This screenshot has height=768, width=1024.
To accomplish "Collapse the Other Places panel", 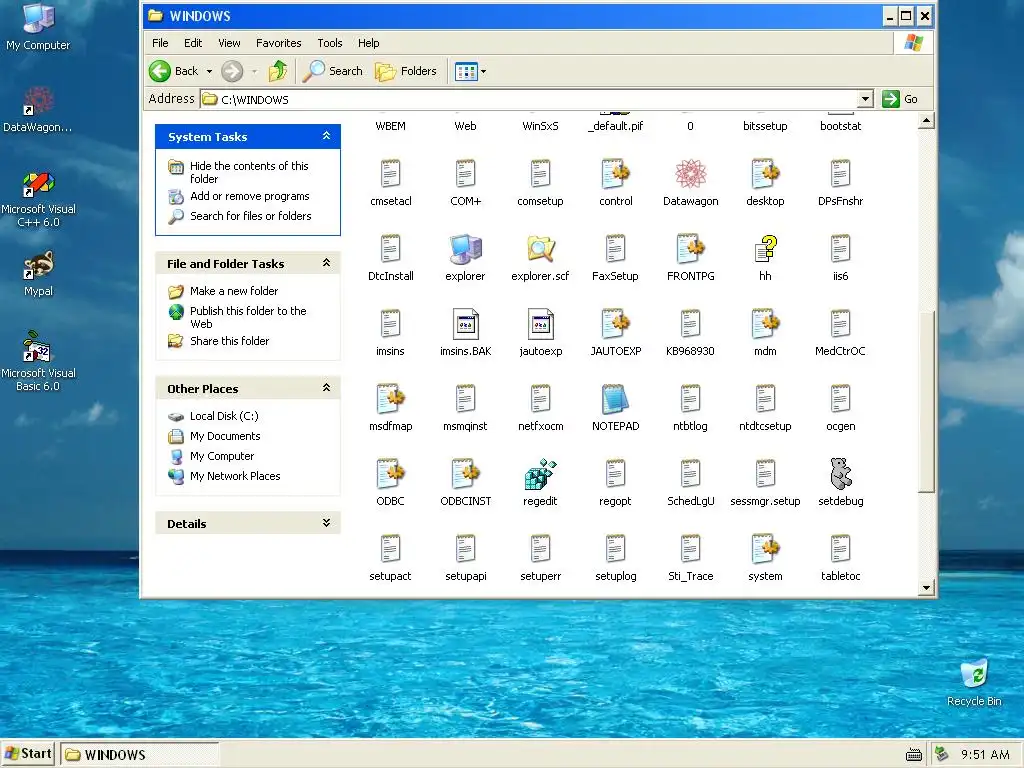I will click(327, 388).
